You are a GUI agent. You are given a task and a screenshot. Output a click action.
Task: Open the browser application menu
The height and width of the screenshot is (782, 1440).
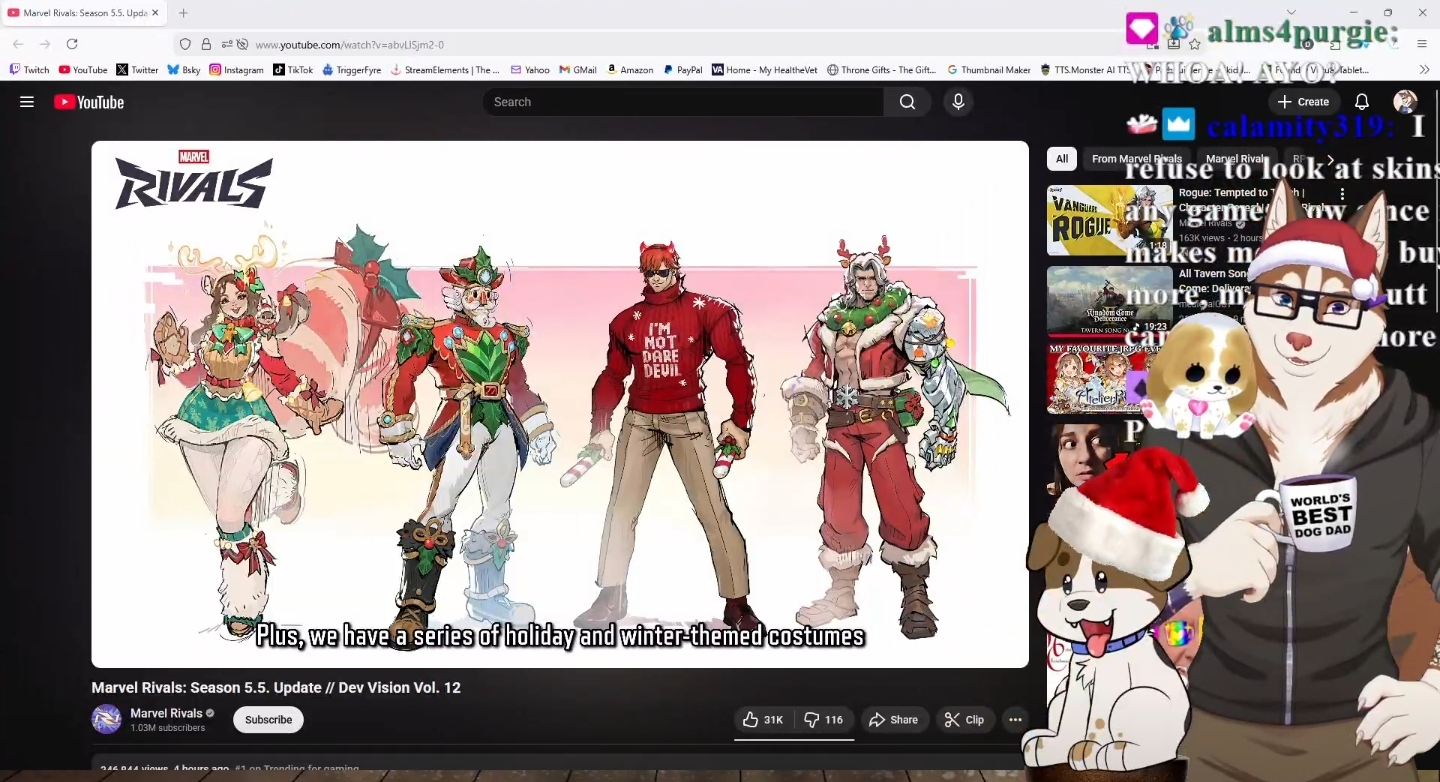coord(1422,44)
